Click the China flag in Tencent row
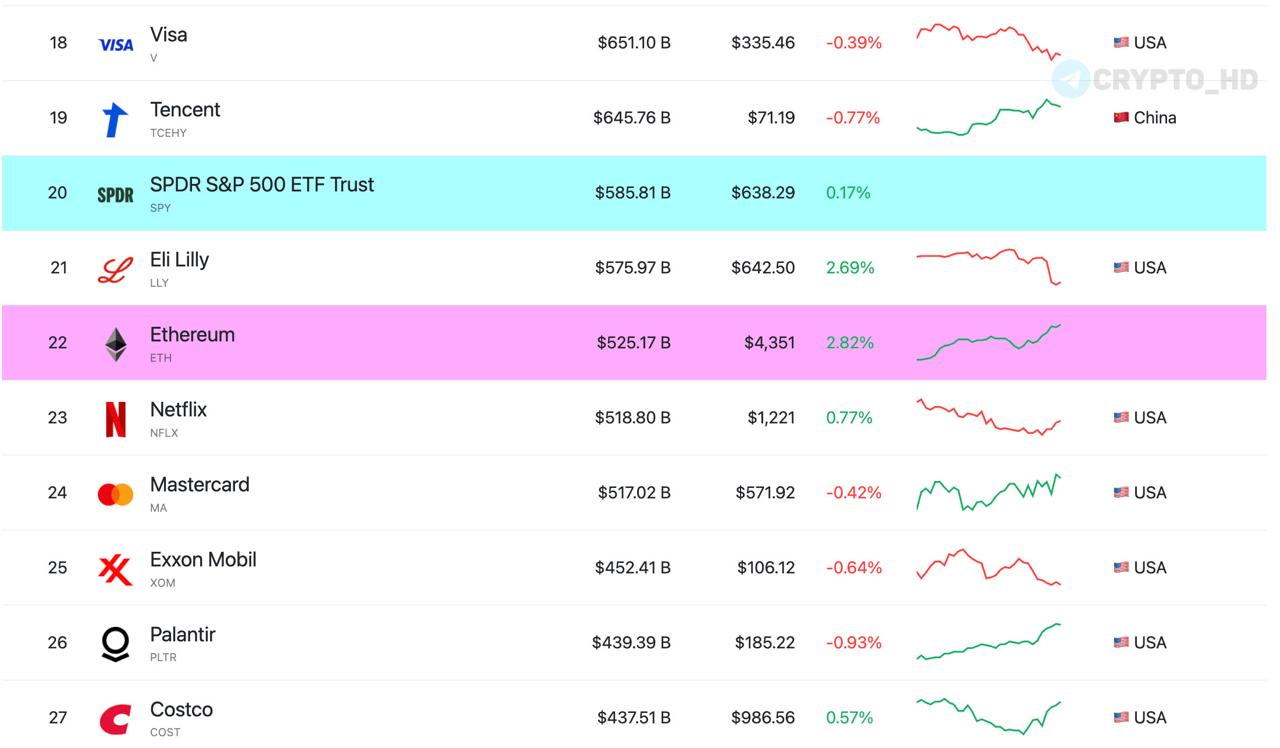This screenshot has height=748, width=1280. tap(1121, 117)
